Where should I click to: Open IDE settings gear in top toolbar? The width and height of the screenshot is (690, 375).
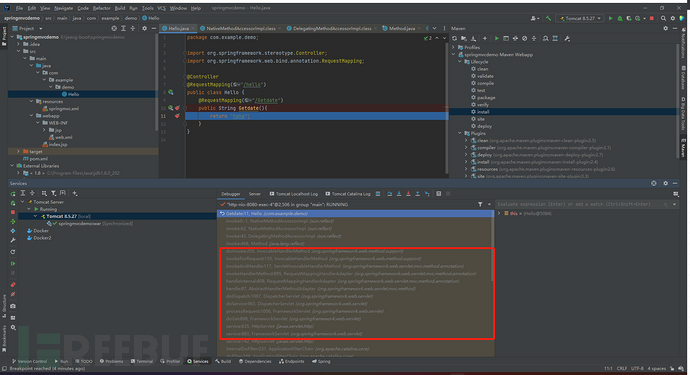[x=673, y=18]
